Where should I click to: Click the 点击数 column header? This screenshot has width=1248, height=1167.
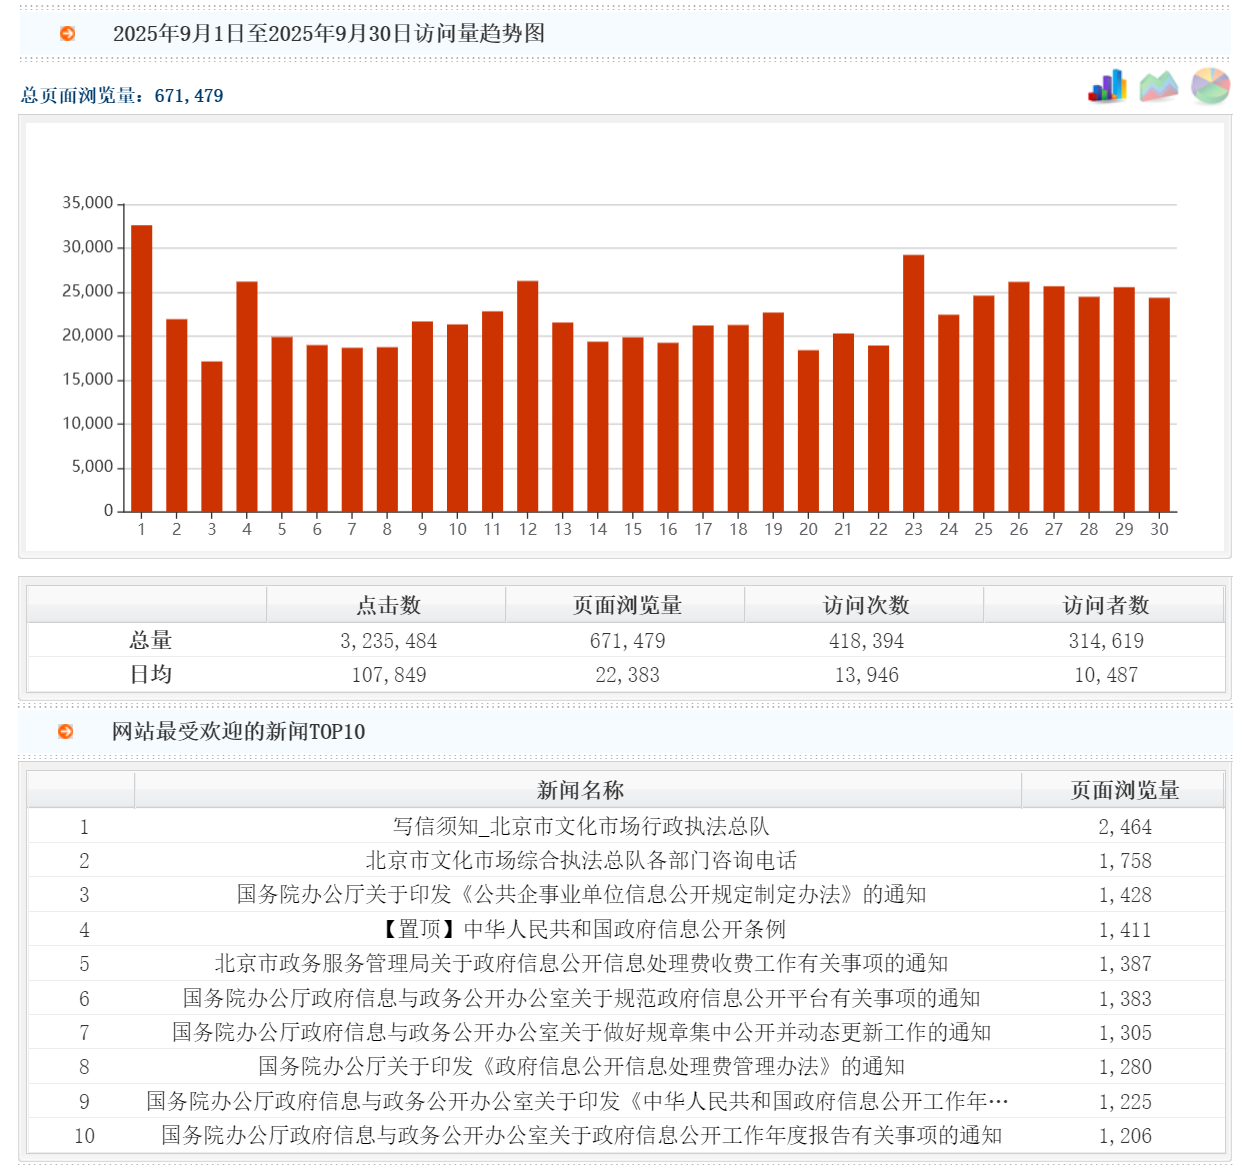click(388, 605)
